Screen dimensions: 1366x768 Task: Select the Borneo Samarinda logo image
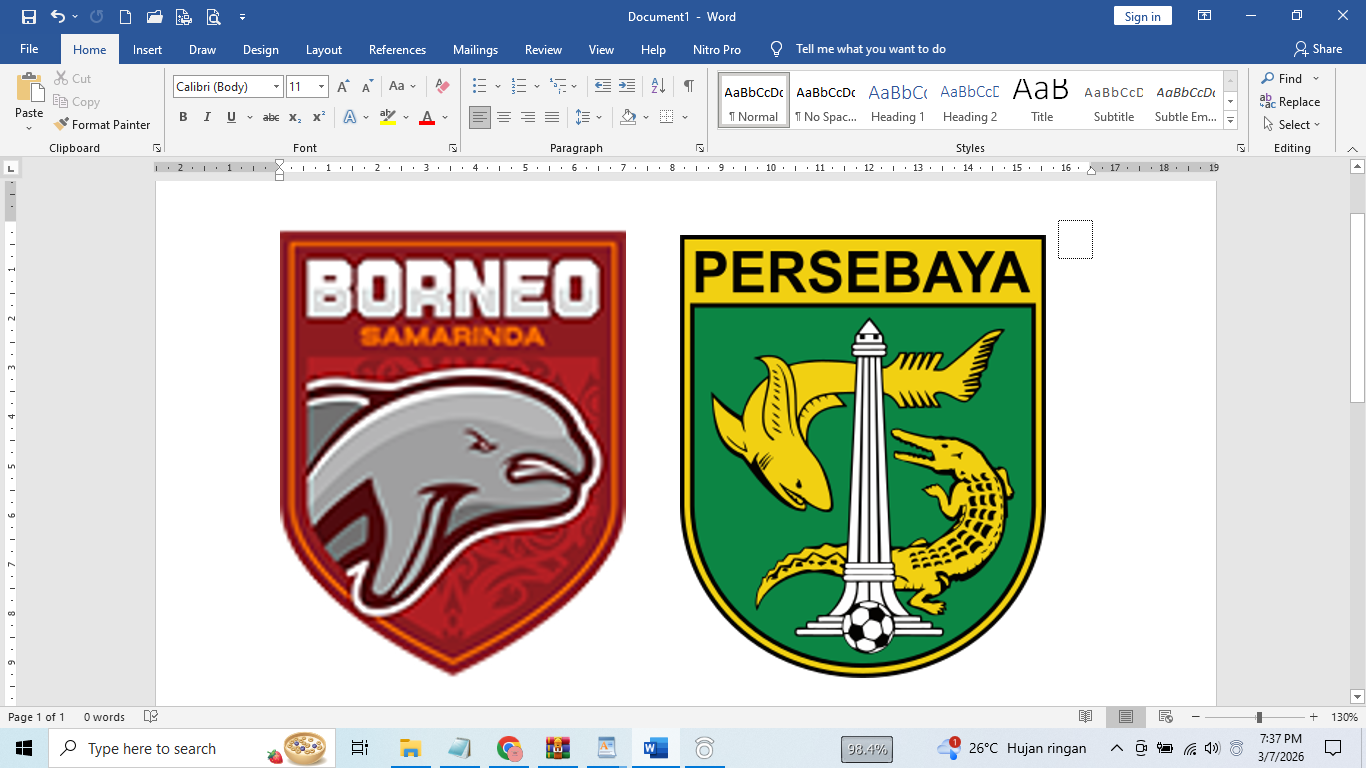click(x=453, y=453)
